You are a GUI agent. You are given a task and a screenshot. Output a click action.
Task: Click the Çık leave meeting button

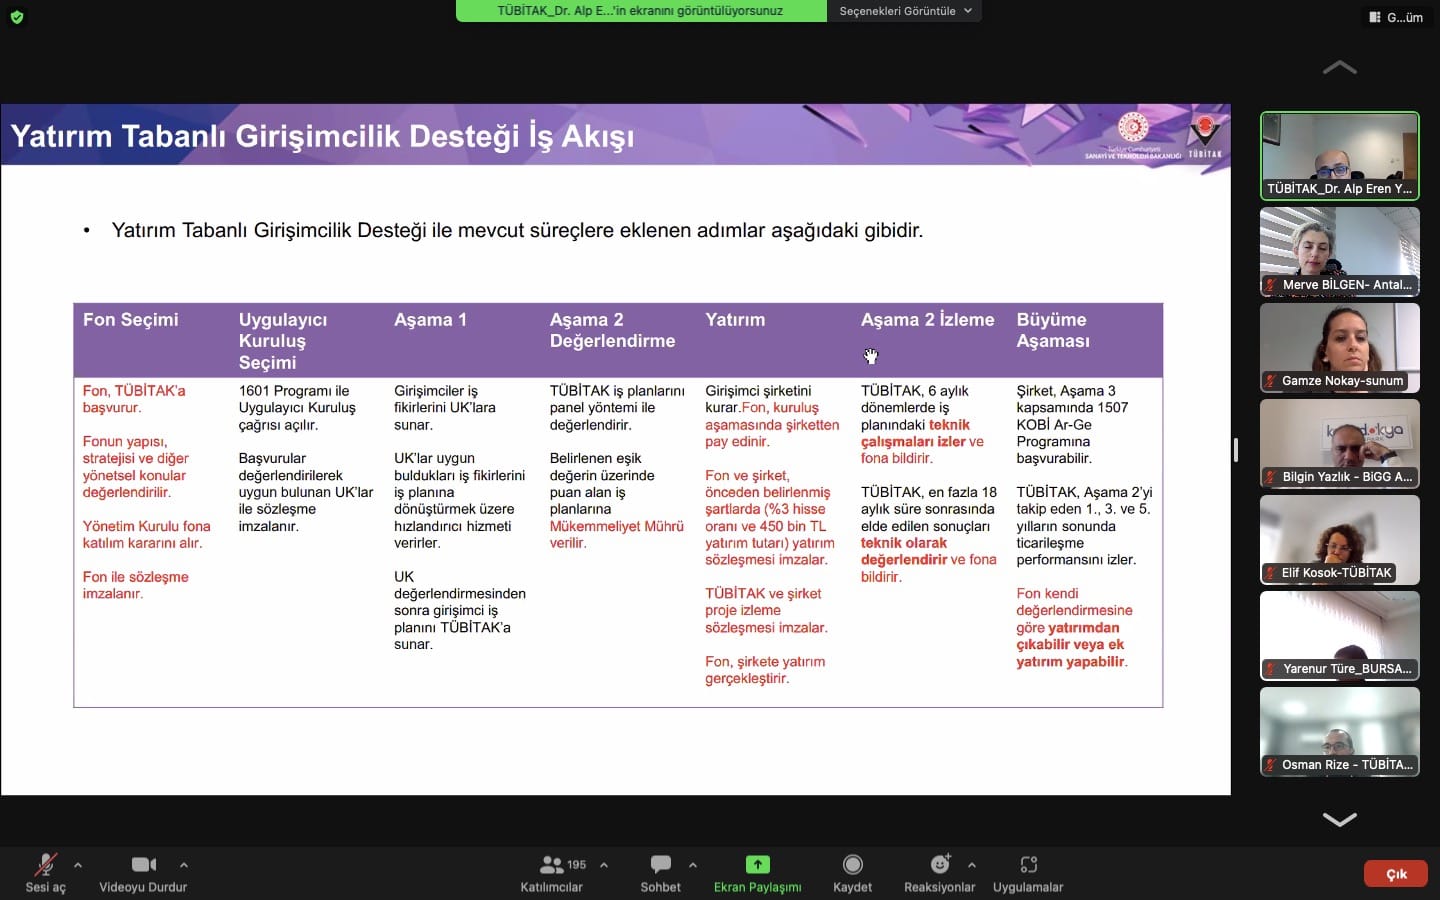click(1396, 874)
